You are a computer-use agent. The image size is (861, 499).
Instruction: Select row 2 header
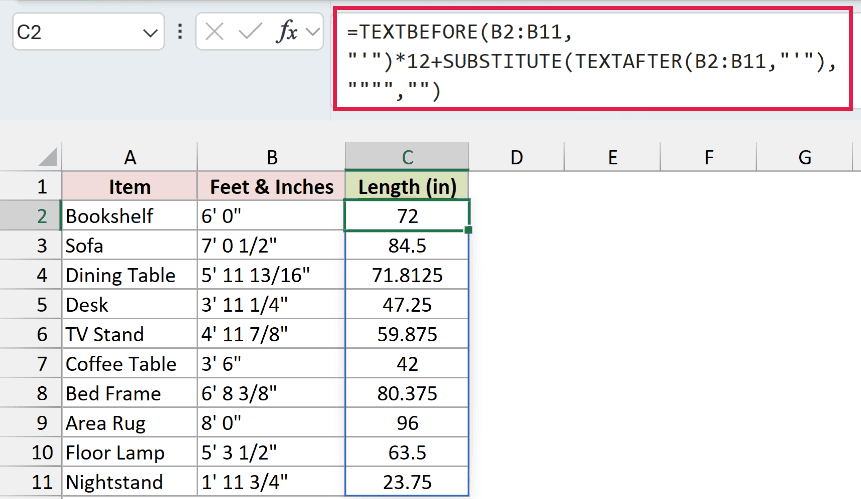click(31, 216)
